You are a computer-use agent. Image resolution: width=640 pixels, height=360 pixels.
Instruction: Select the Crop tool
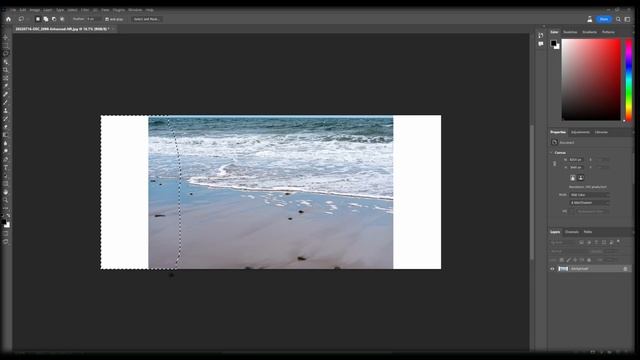click(x=6, y=70)
